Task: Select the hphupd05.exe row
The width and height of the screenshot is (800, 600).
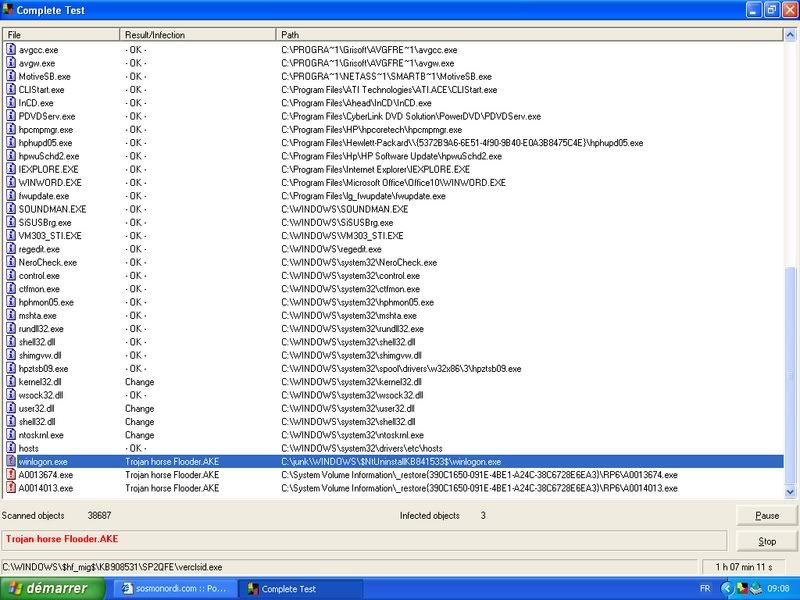Action: pos(393,142)
